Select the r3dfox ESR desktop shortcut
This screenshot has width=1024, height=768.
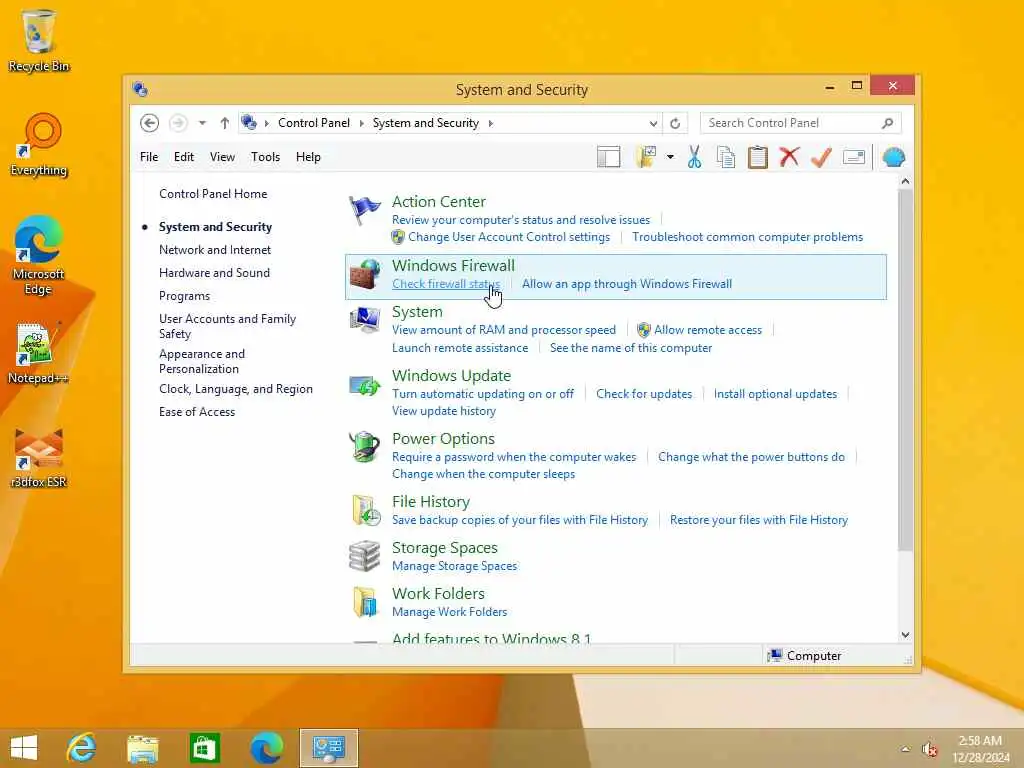(x=39, y=457)
